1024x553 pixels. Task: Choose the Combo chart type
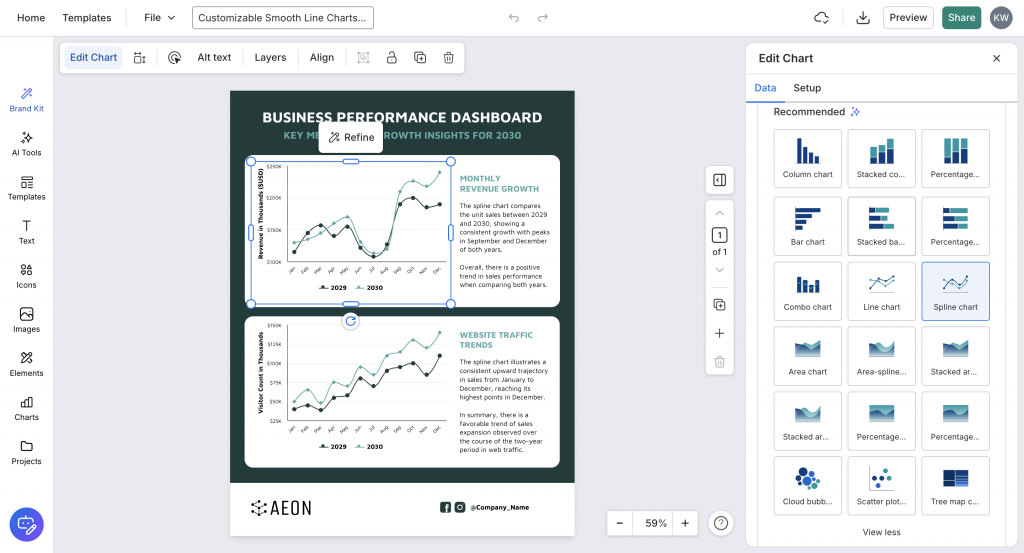[x=807, y=291]
